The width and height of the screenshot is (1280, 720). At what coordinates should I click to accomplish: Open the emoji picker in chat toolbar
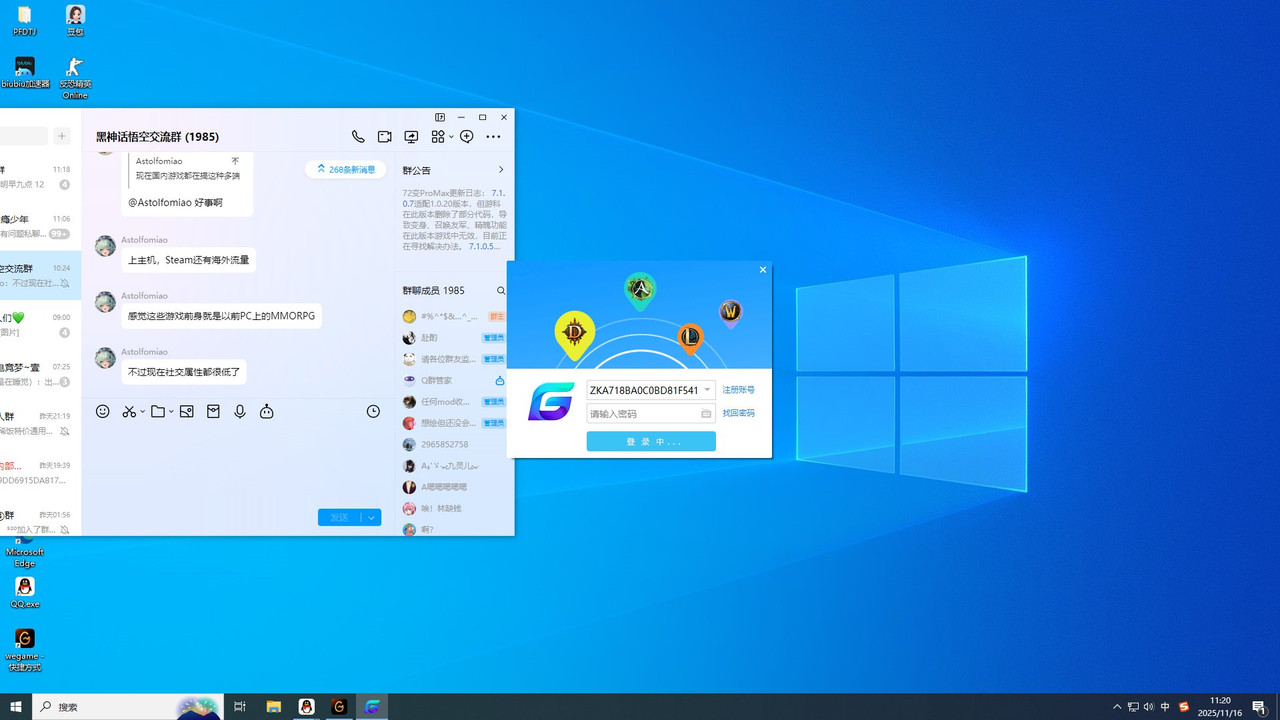click(x=102, y=411)
